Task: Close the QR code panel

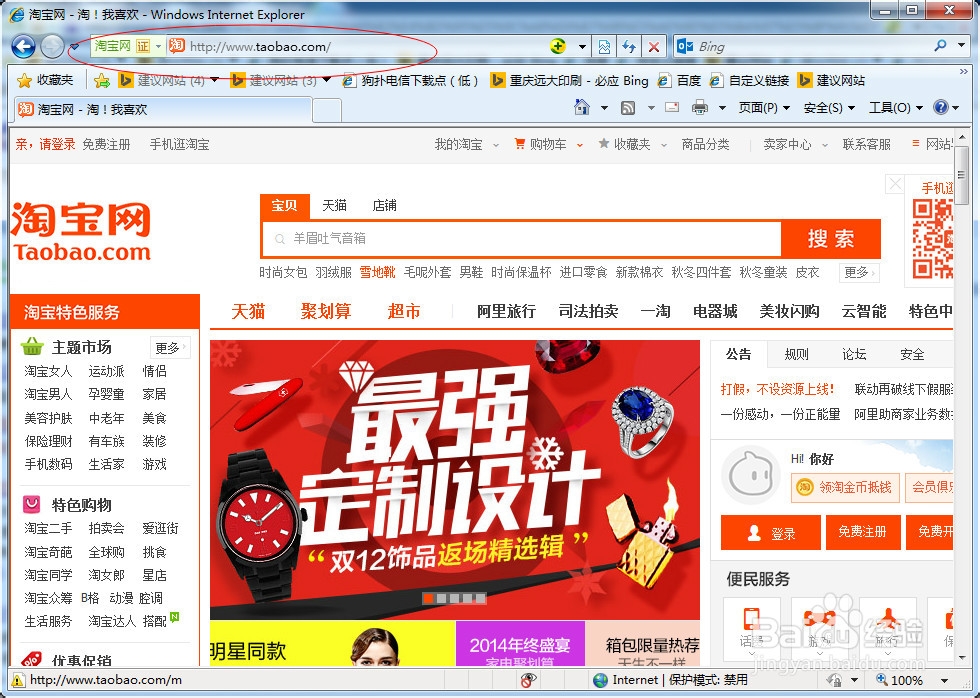Action: click(895, 184)
